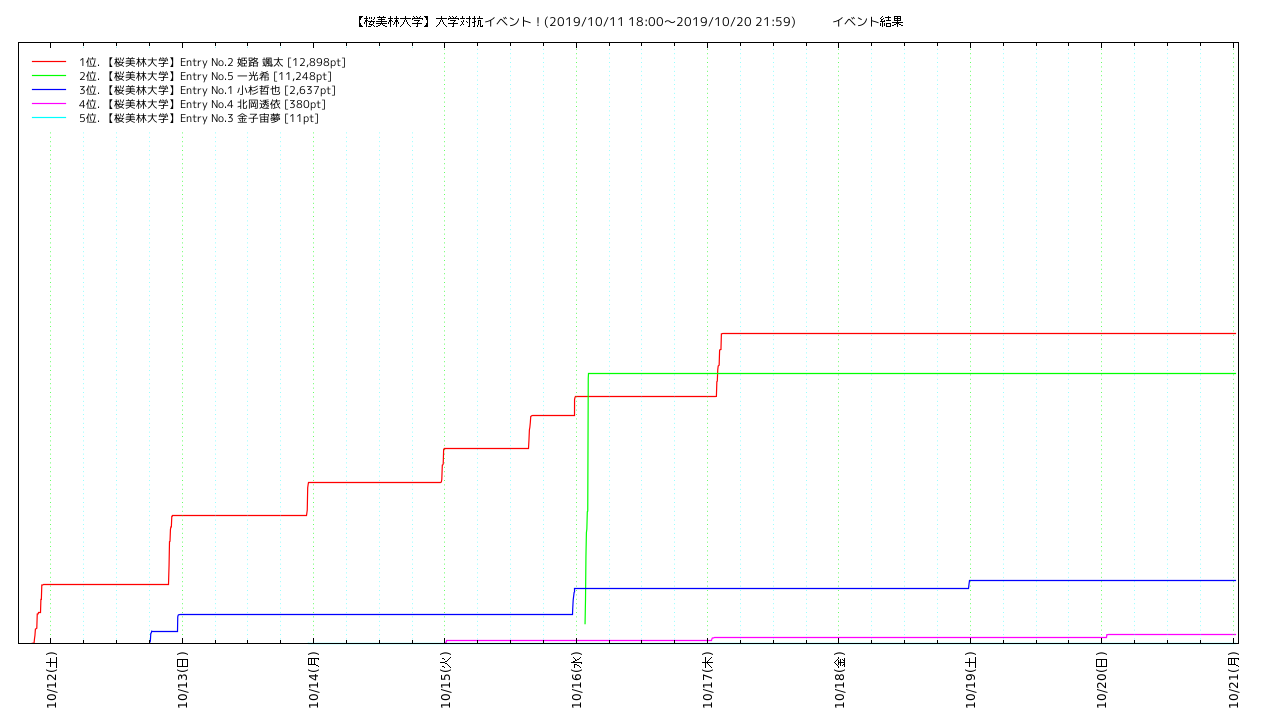Click the 10/18(金) axis label
The image size is (1280, 720).
point(840,680)
